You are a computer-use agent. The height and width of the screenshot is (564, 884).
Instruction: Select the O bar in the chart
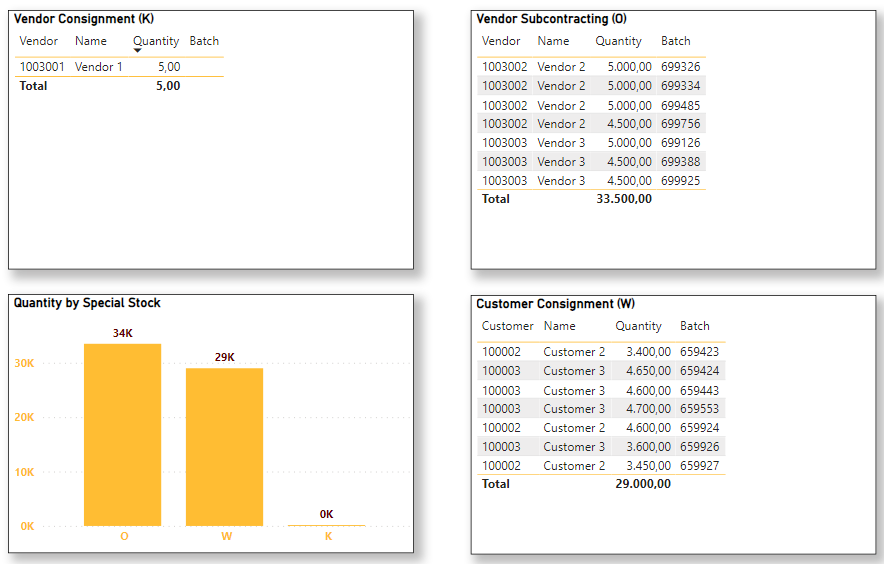122,435
